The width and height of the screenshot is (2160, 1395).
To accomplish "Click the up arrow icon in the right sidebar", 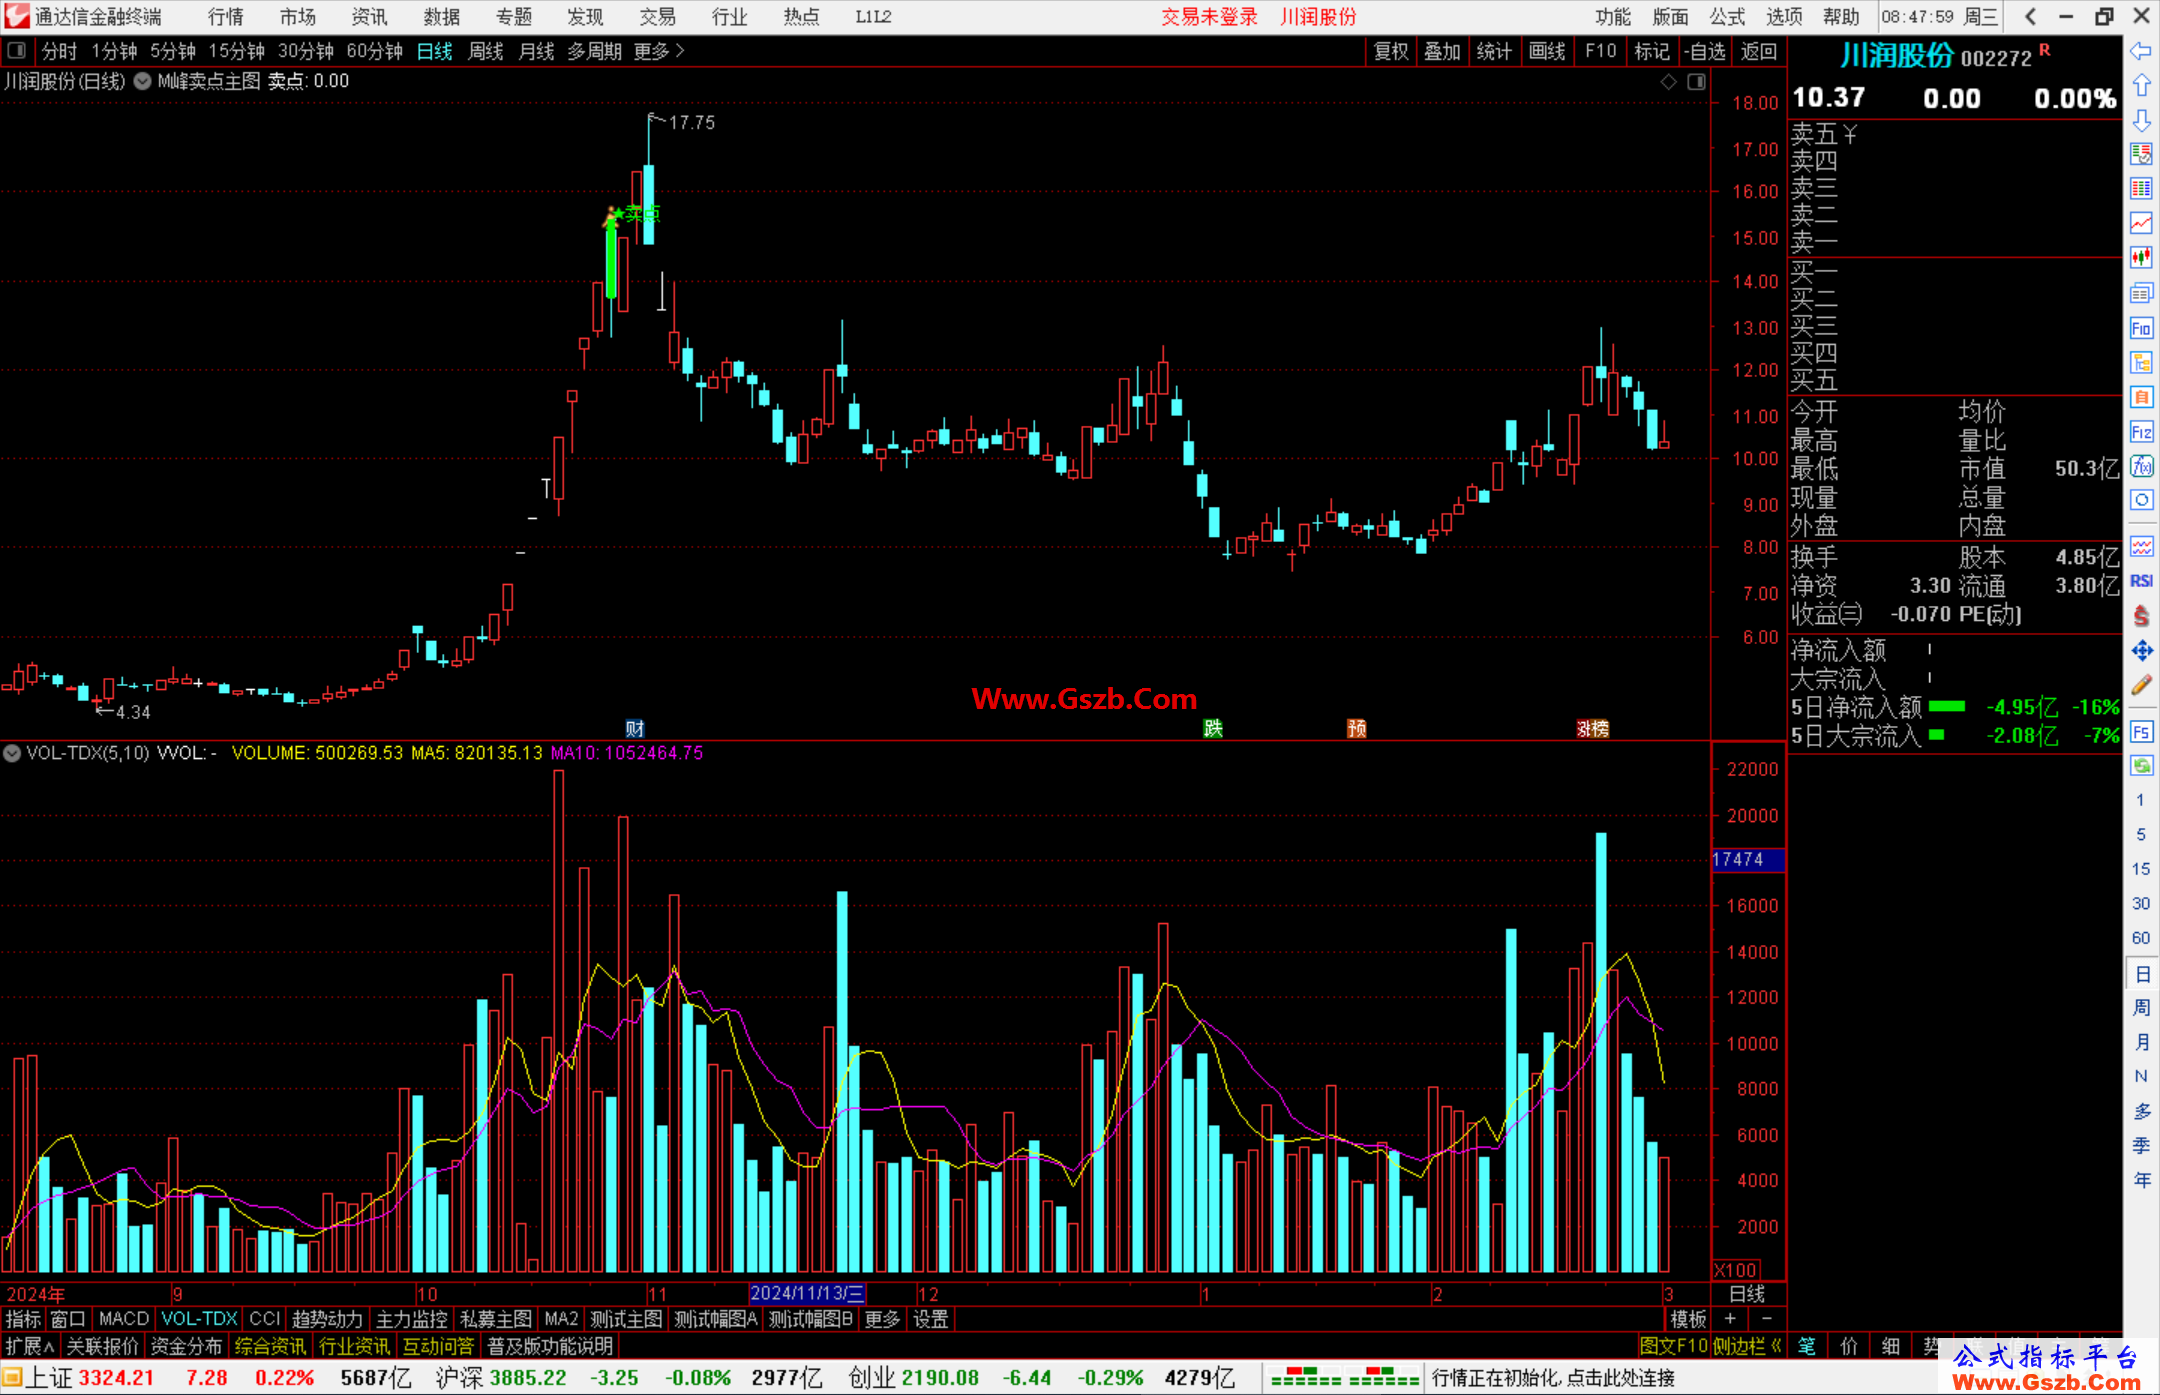I will click(x=2141, y=85).
